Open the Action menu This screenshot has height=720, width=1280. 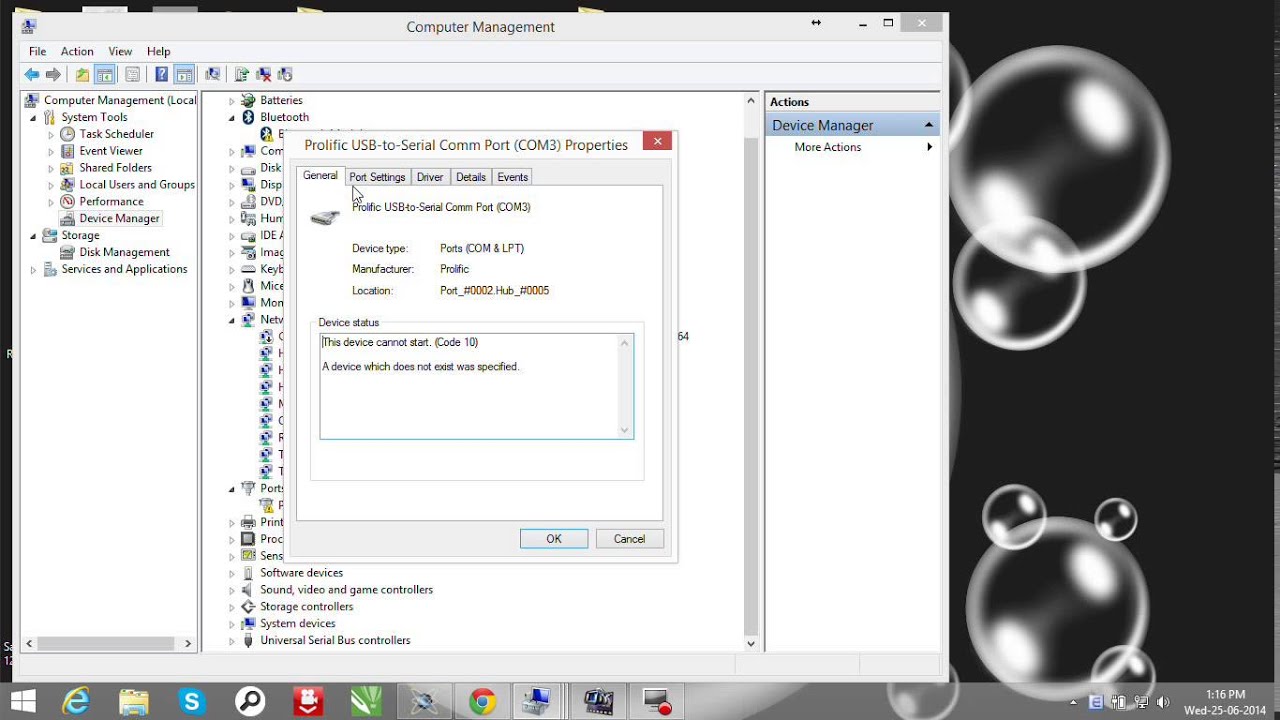coord(77,51)
